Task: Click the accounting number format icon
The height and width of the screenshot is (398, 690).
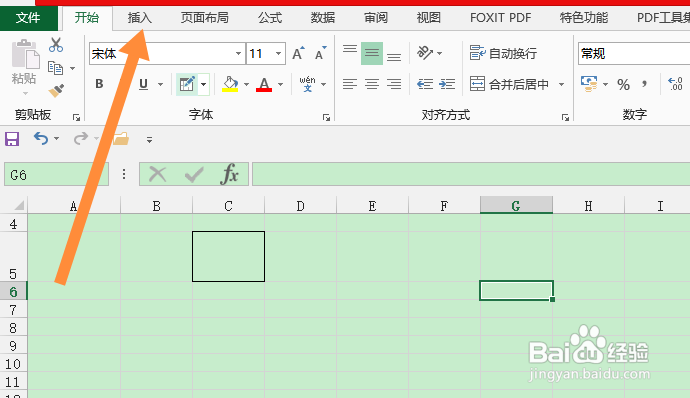Action: (x=589, y=84)
